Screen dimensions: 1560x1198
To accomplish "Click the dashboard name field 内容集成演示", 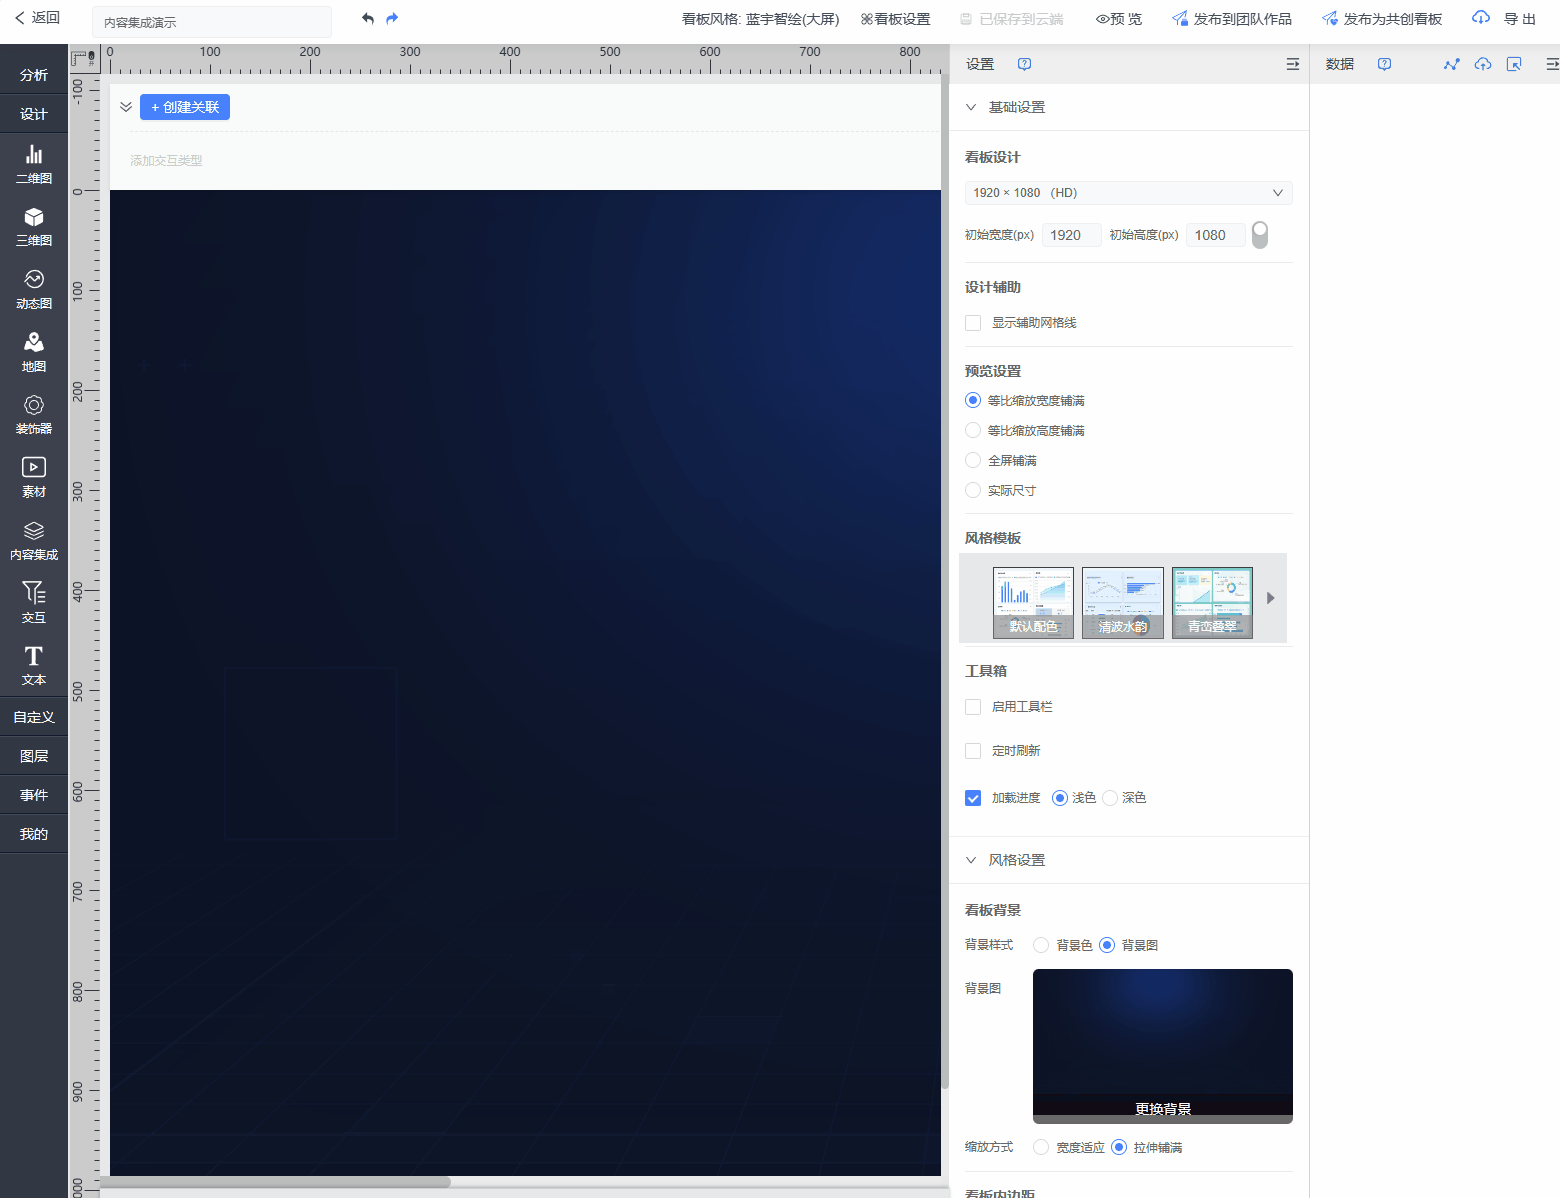I will click(x=212, y=22).
